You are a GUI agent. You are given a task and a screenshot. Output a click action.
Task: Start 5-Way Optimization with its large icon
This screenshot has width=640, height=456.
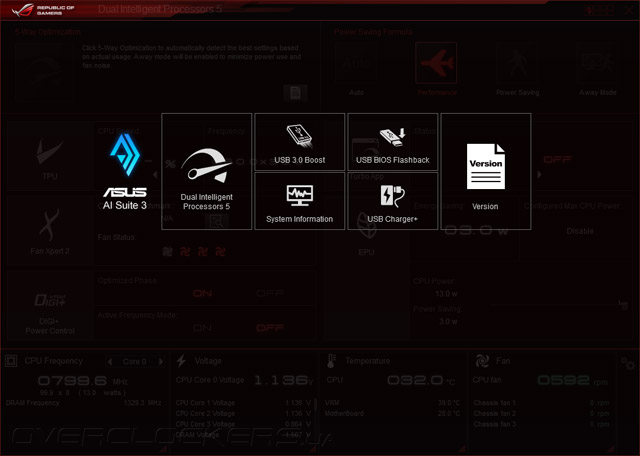coord(44,72)
